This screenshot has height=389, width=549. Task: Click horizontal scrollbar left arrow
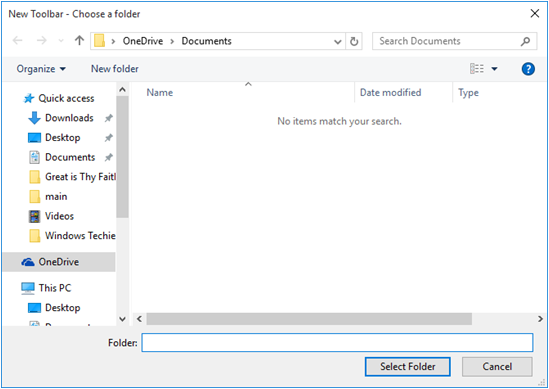139,319
